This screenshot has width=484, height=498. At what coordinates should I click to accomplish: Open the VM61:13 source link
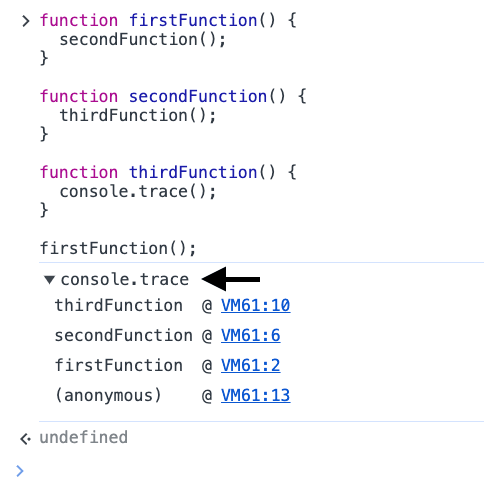[255, 395]
